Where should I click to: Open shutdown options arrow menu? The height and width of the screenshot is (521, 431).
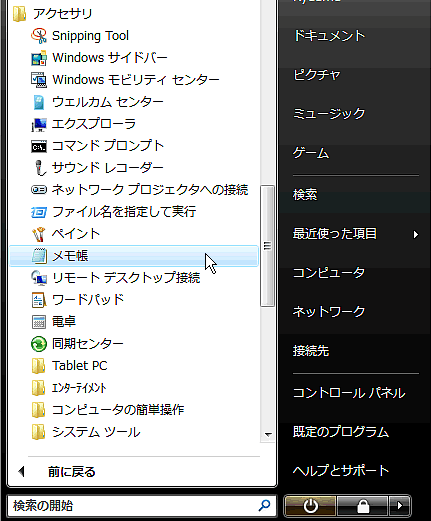click(x=399, y=506)
